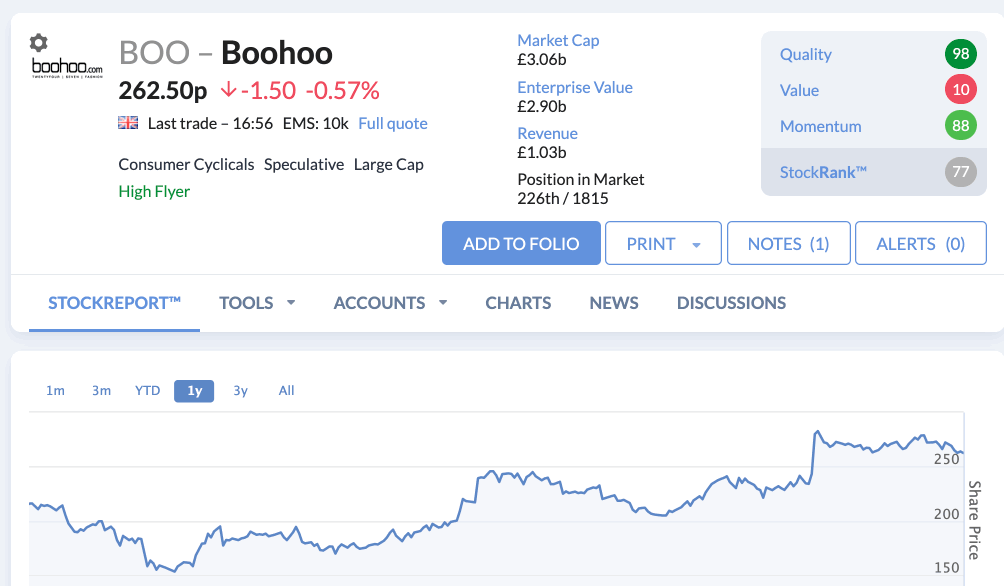Screen dimensions: 1004x586
Task: Click the BOO ticker symbol
Action: point(154,53)
